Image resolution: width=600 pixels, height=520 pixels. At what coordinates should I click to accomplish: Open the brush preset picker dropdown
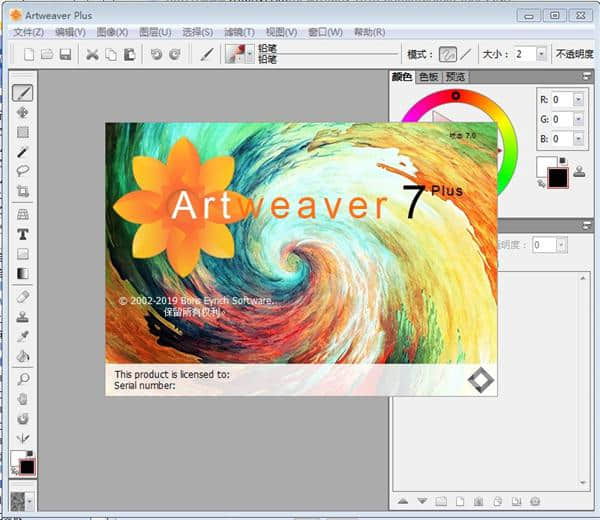click(x=249, y=54)
